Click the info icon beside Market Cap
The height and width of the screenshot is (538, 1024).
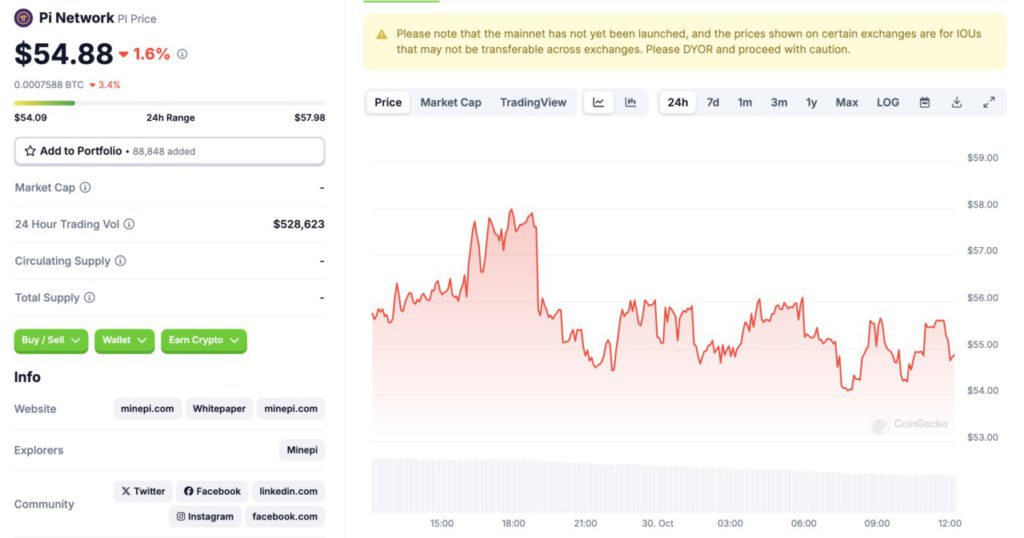85,188
